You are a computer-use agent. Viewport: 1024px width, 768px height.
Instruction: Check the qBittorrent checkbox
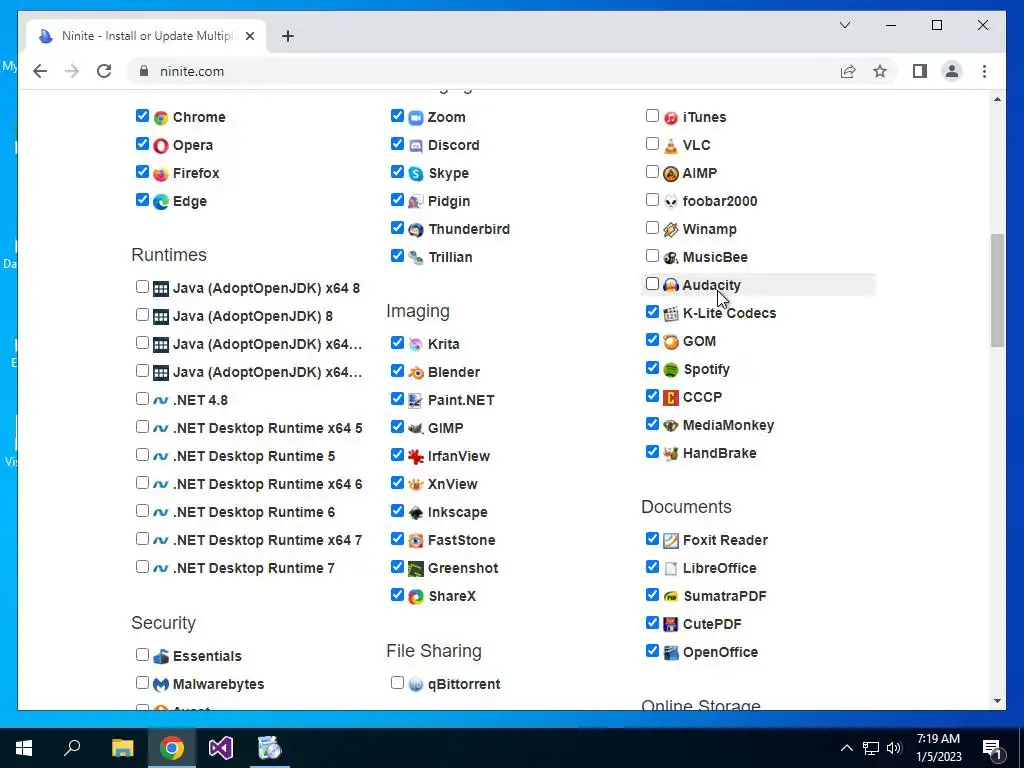coord(397,683)
